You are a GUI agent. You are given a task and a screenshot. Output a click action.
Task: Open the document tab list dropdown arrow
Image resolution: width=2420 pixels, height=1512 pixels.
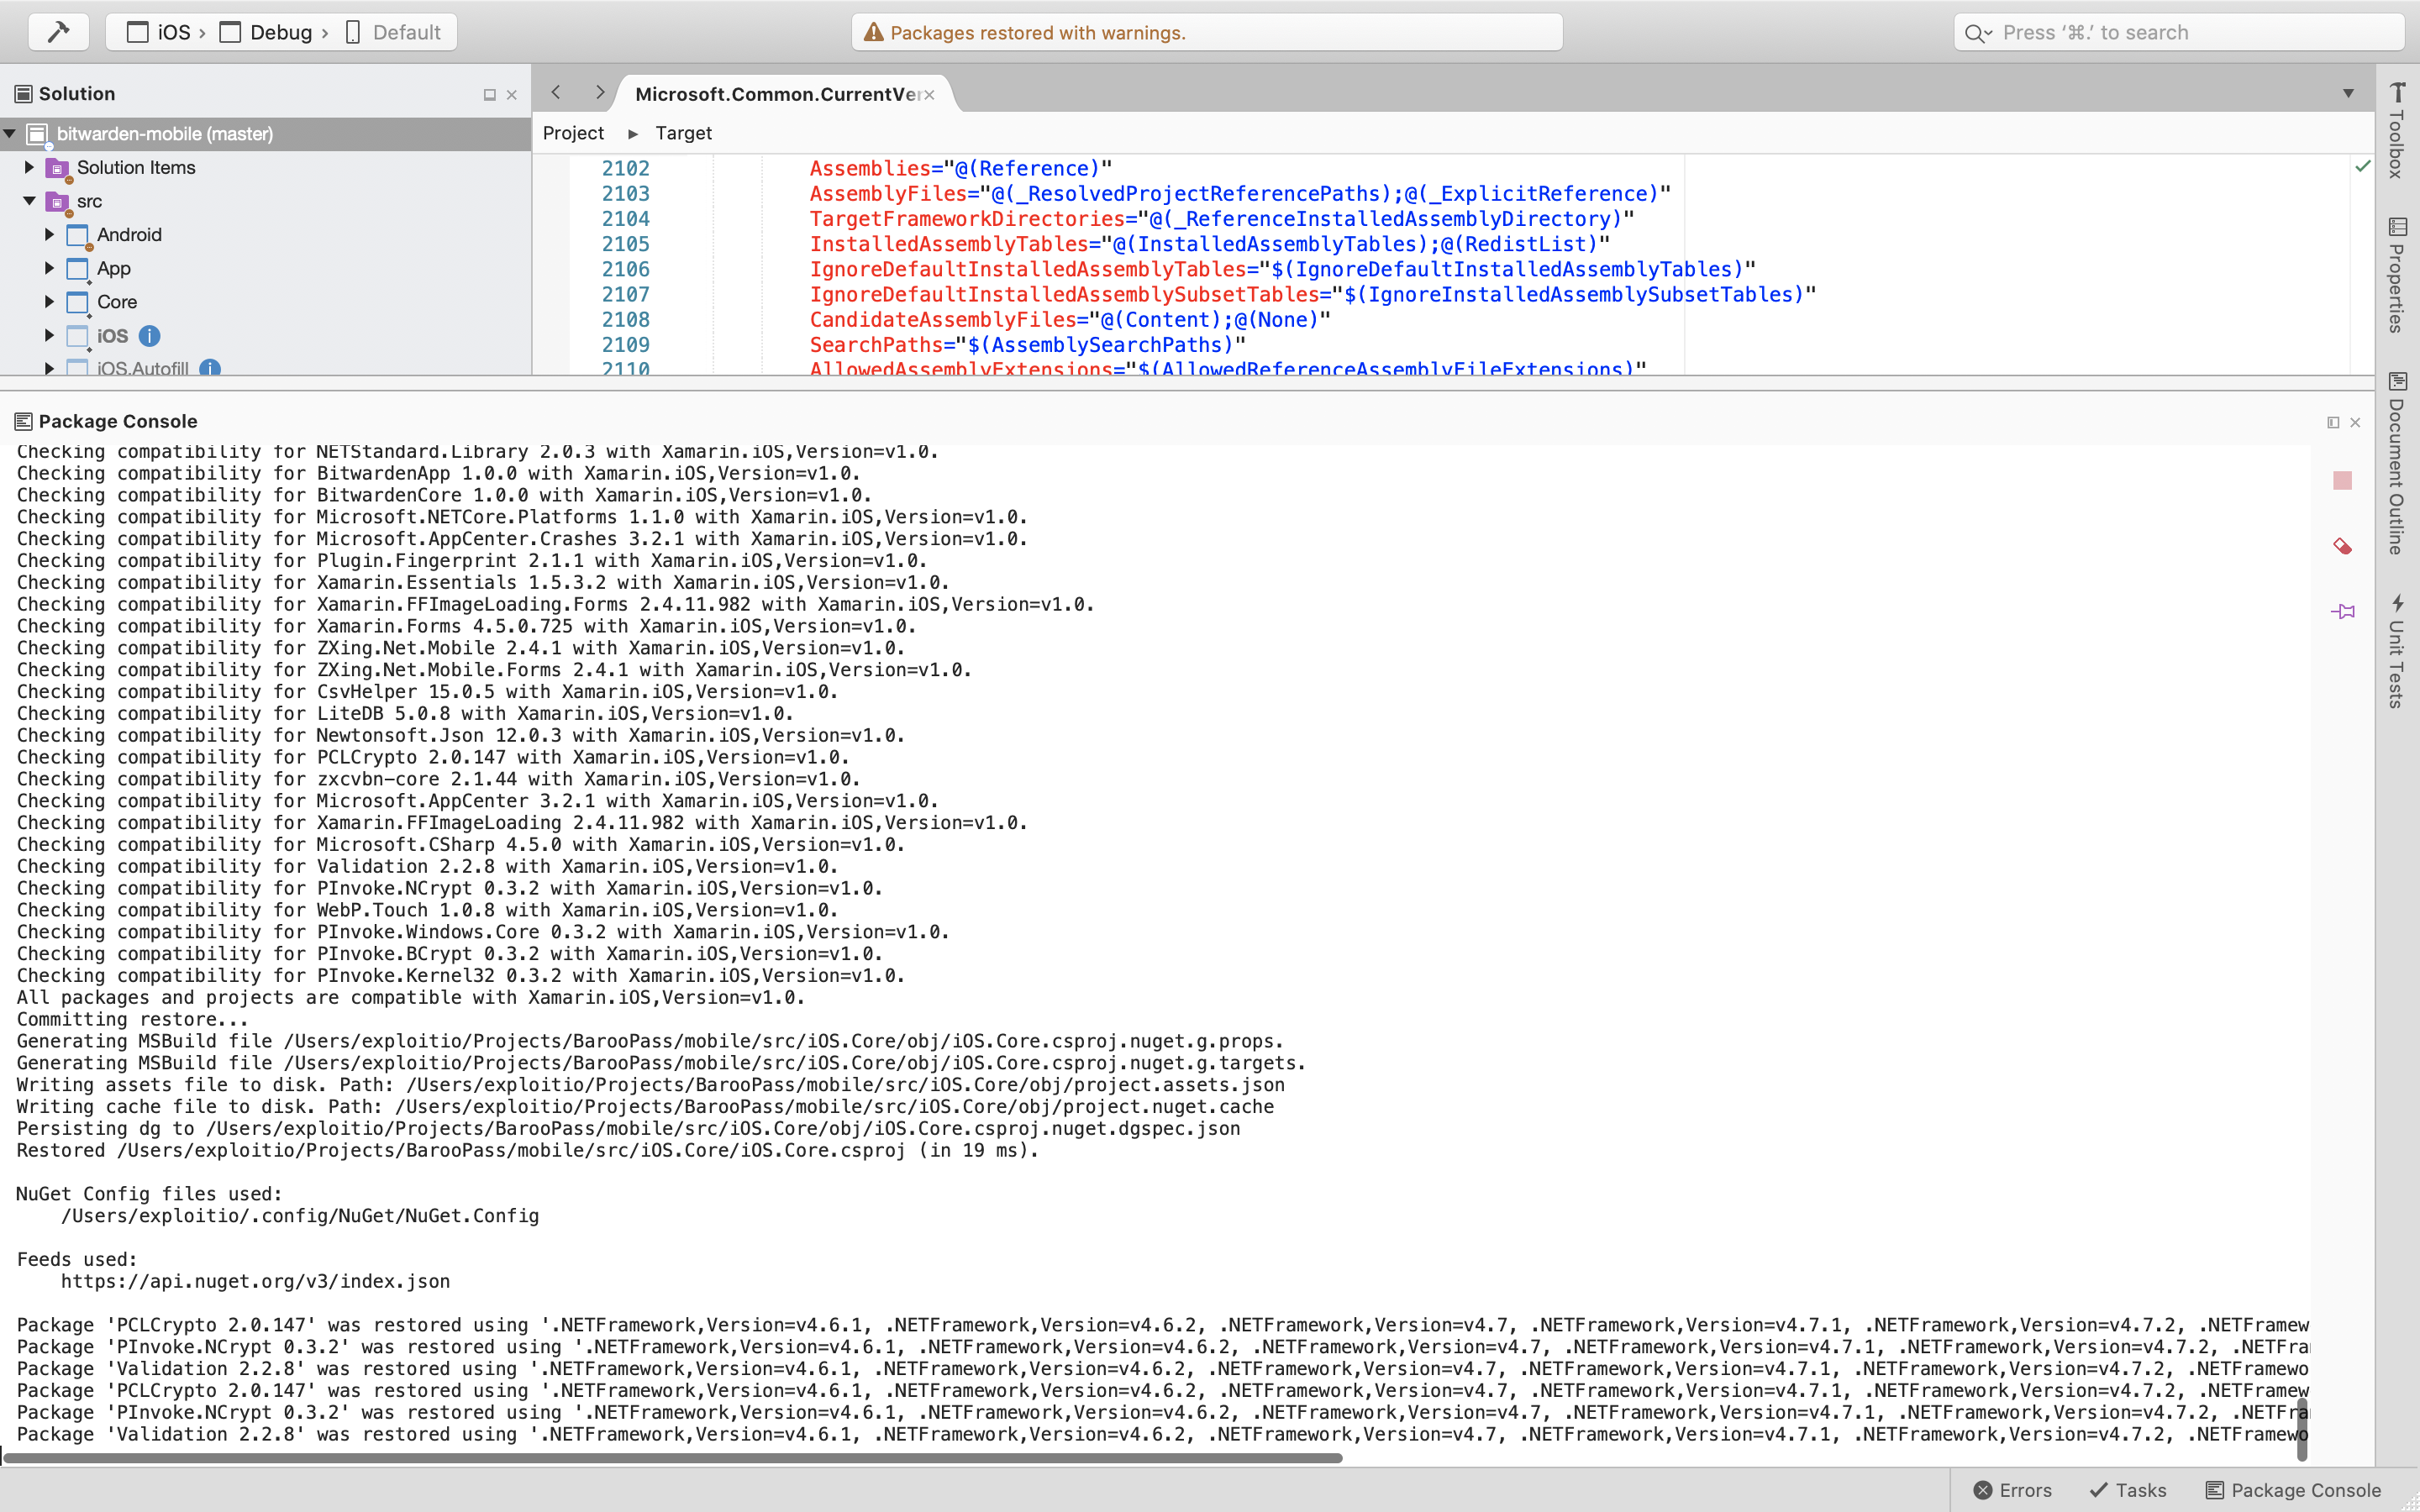(x=2348, y=93)
